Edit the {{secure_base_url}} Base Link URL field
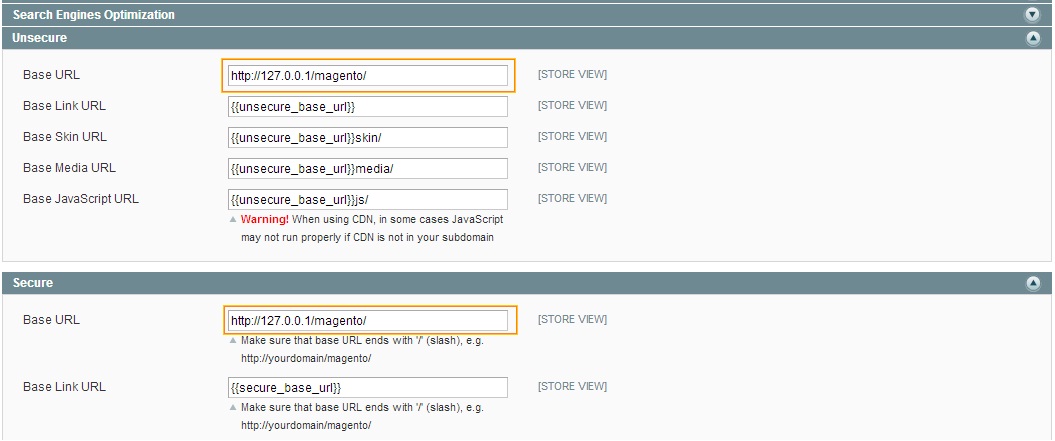This screenshot has width=1055, height=441. 367,388
